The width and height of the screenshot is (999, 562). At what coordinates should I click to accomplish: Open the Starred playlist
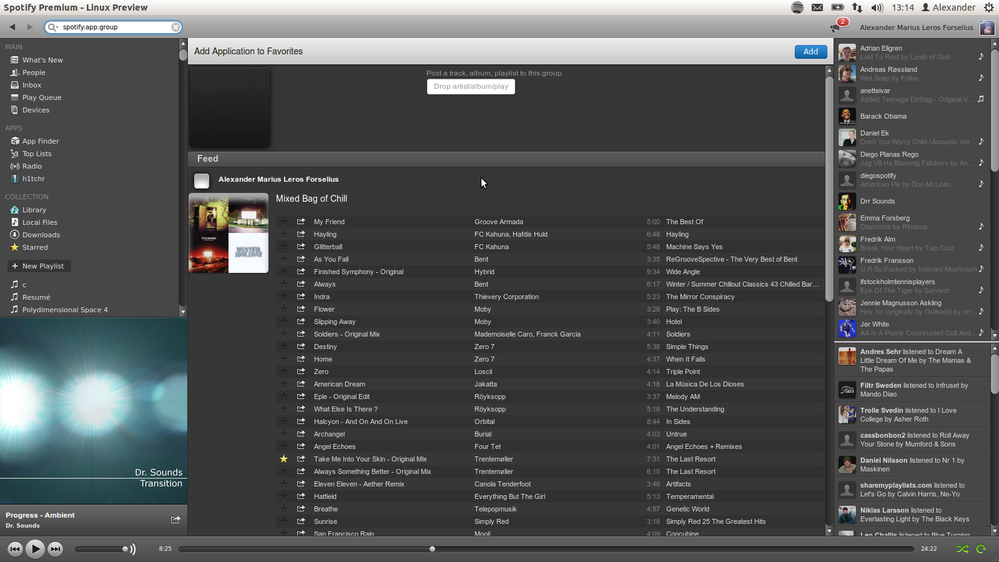point(34,247)
